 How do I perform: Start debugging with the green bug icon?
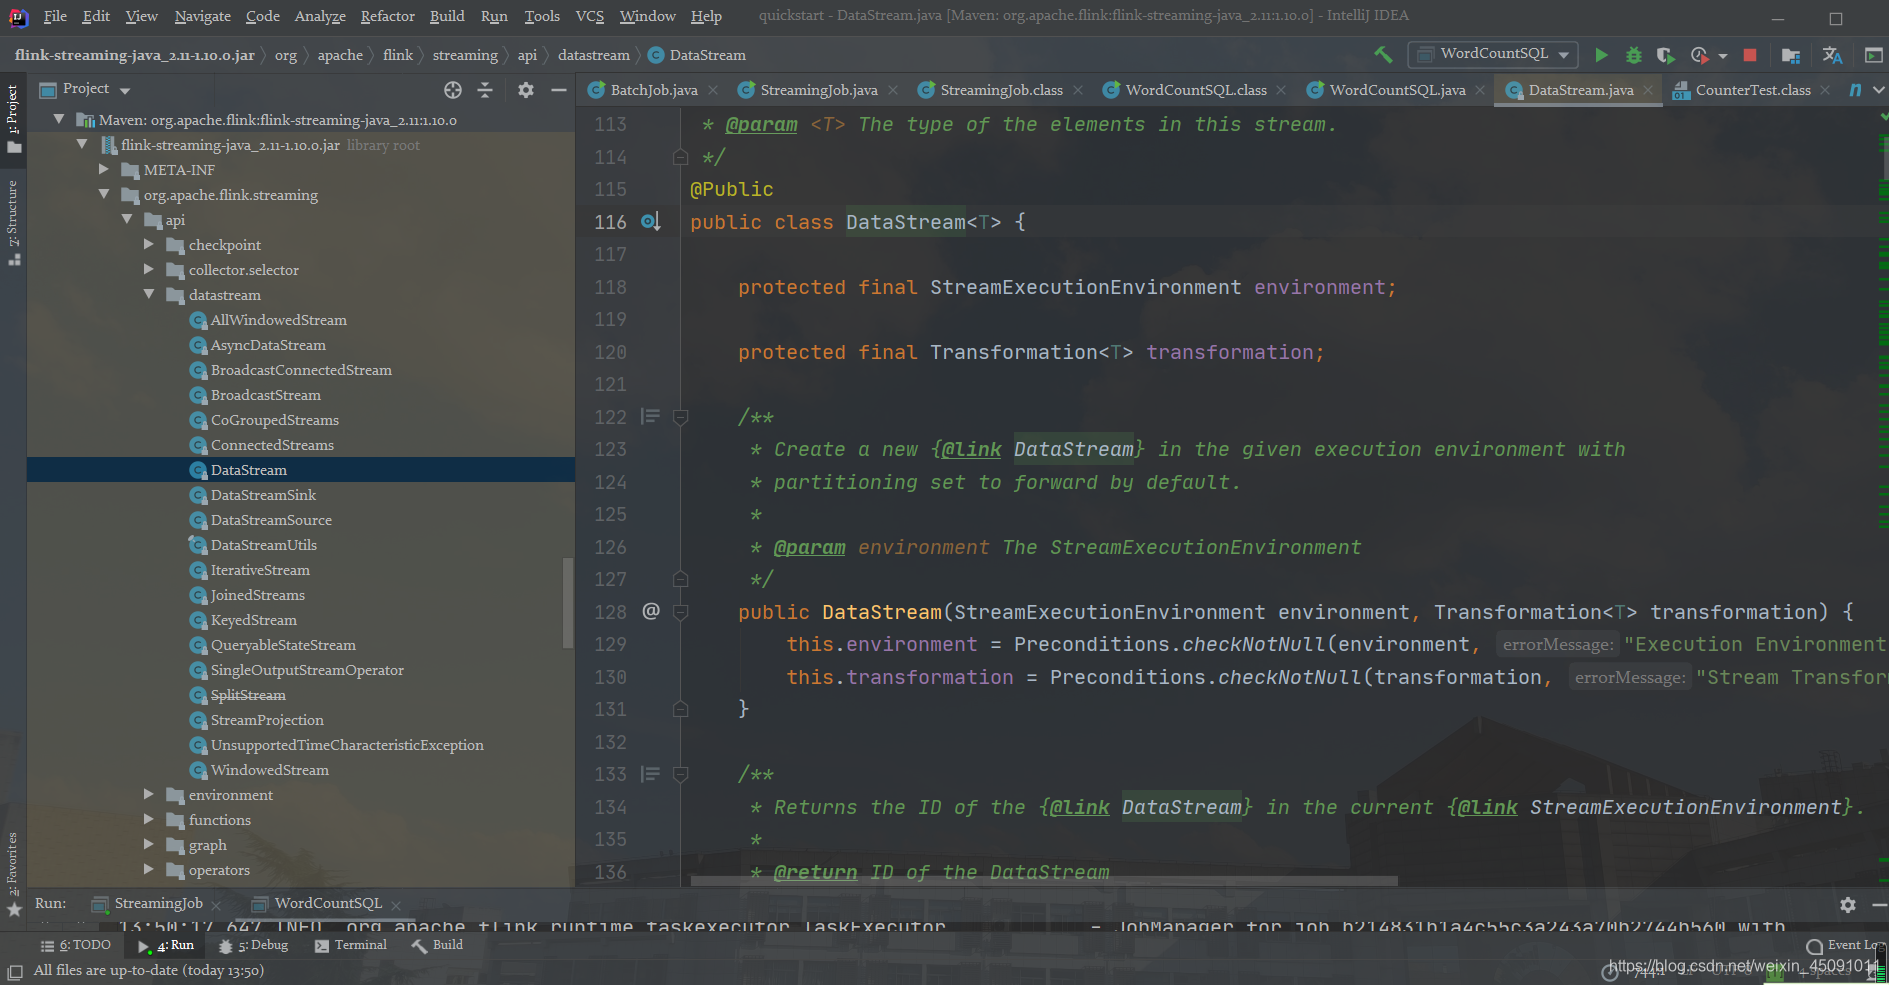tap(1634, 55)
